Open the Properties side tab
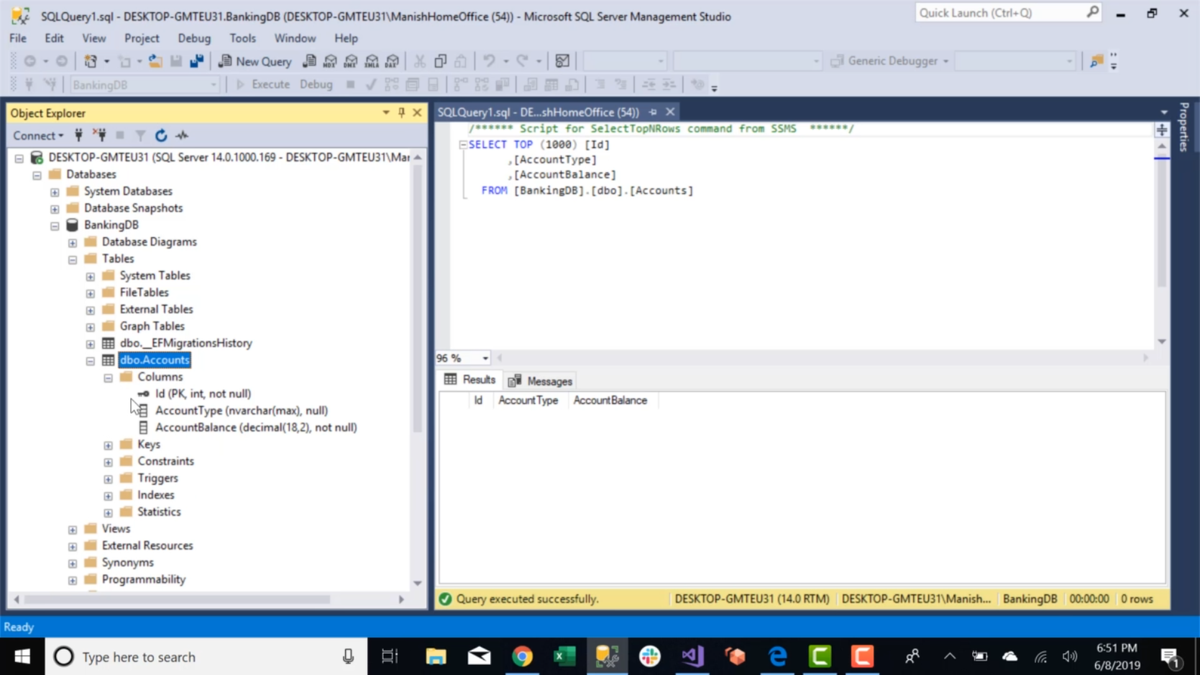This screenshot has width=1200, height=675. coord(1184,126)
